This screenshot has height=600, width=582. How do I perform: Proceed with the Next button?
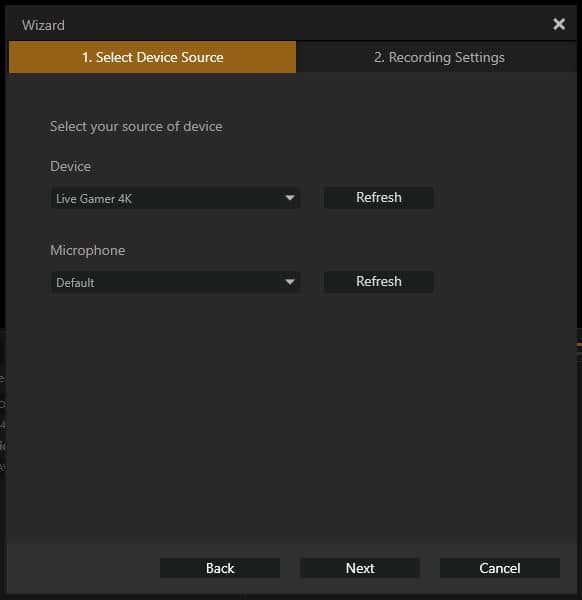[360, 568]
